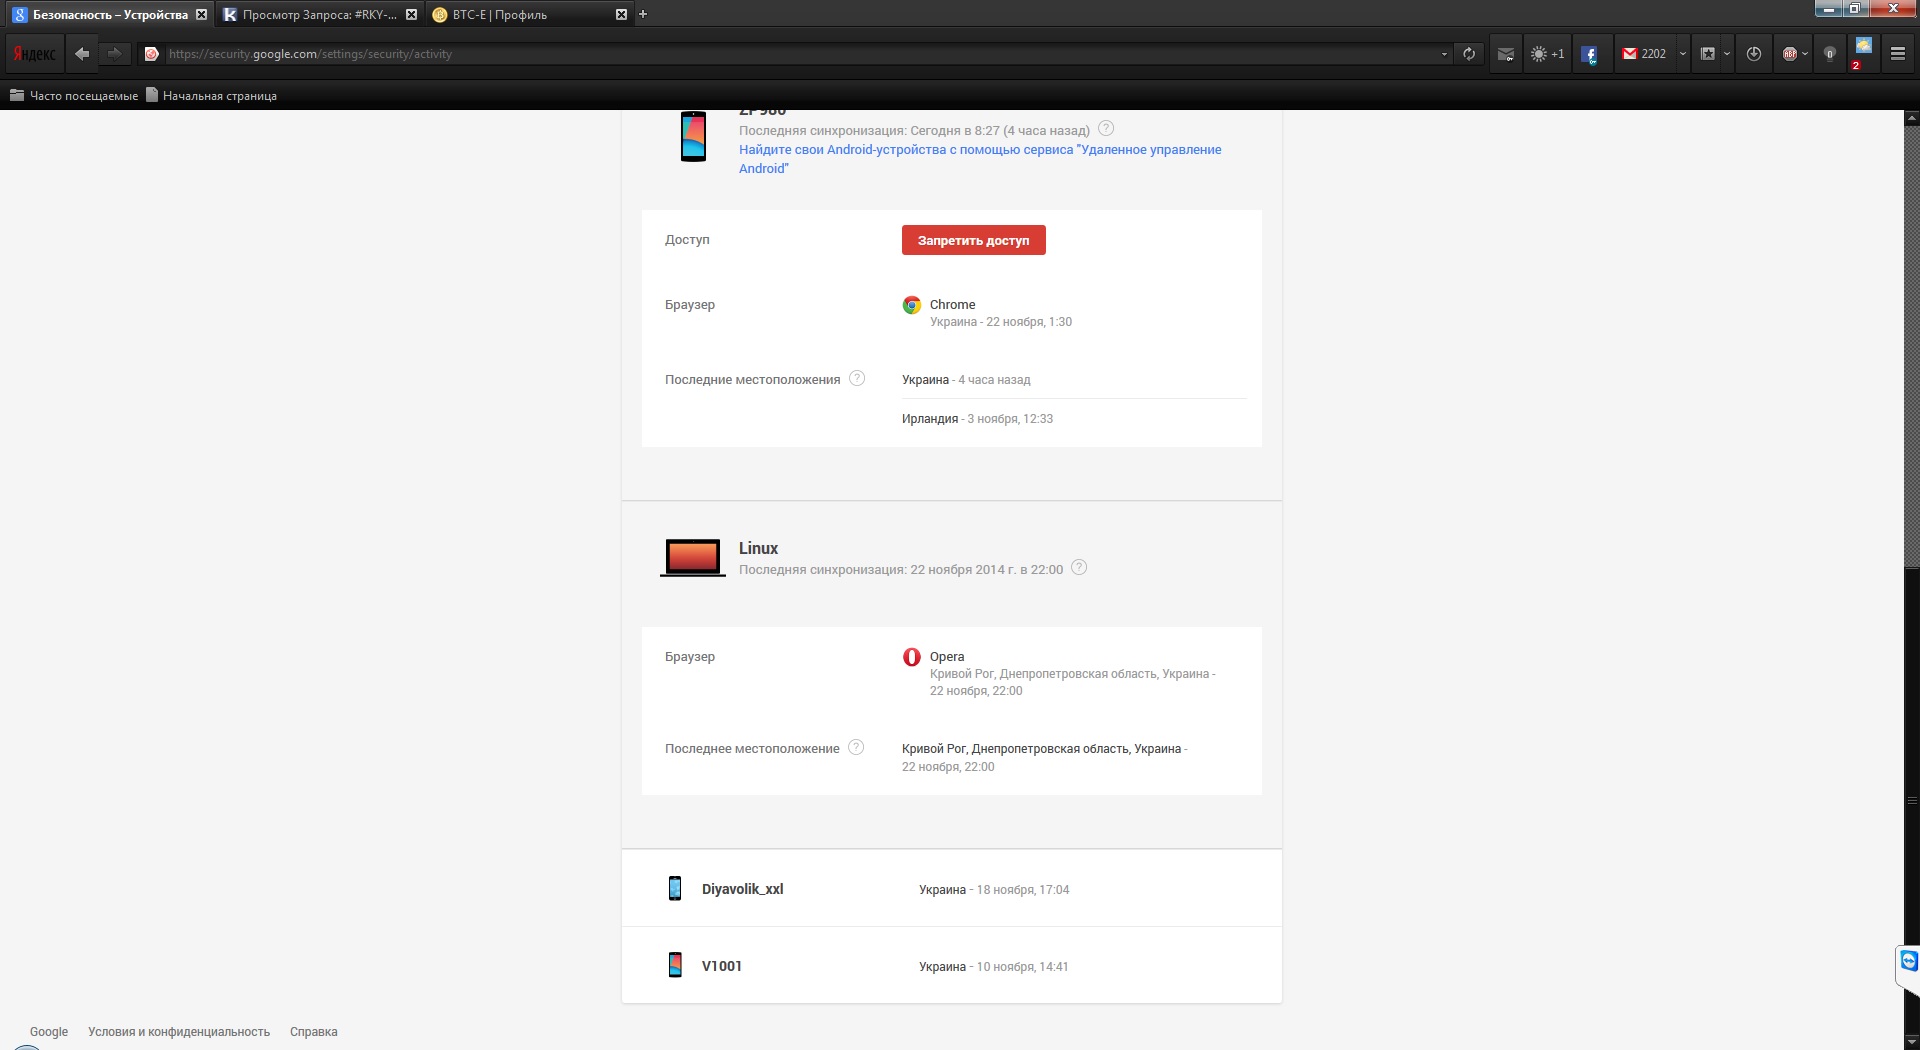Open the bookmarks star icon
The height and width of the screenshot is (1050, 1920).
(x=1708, y=54)
